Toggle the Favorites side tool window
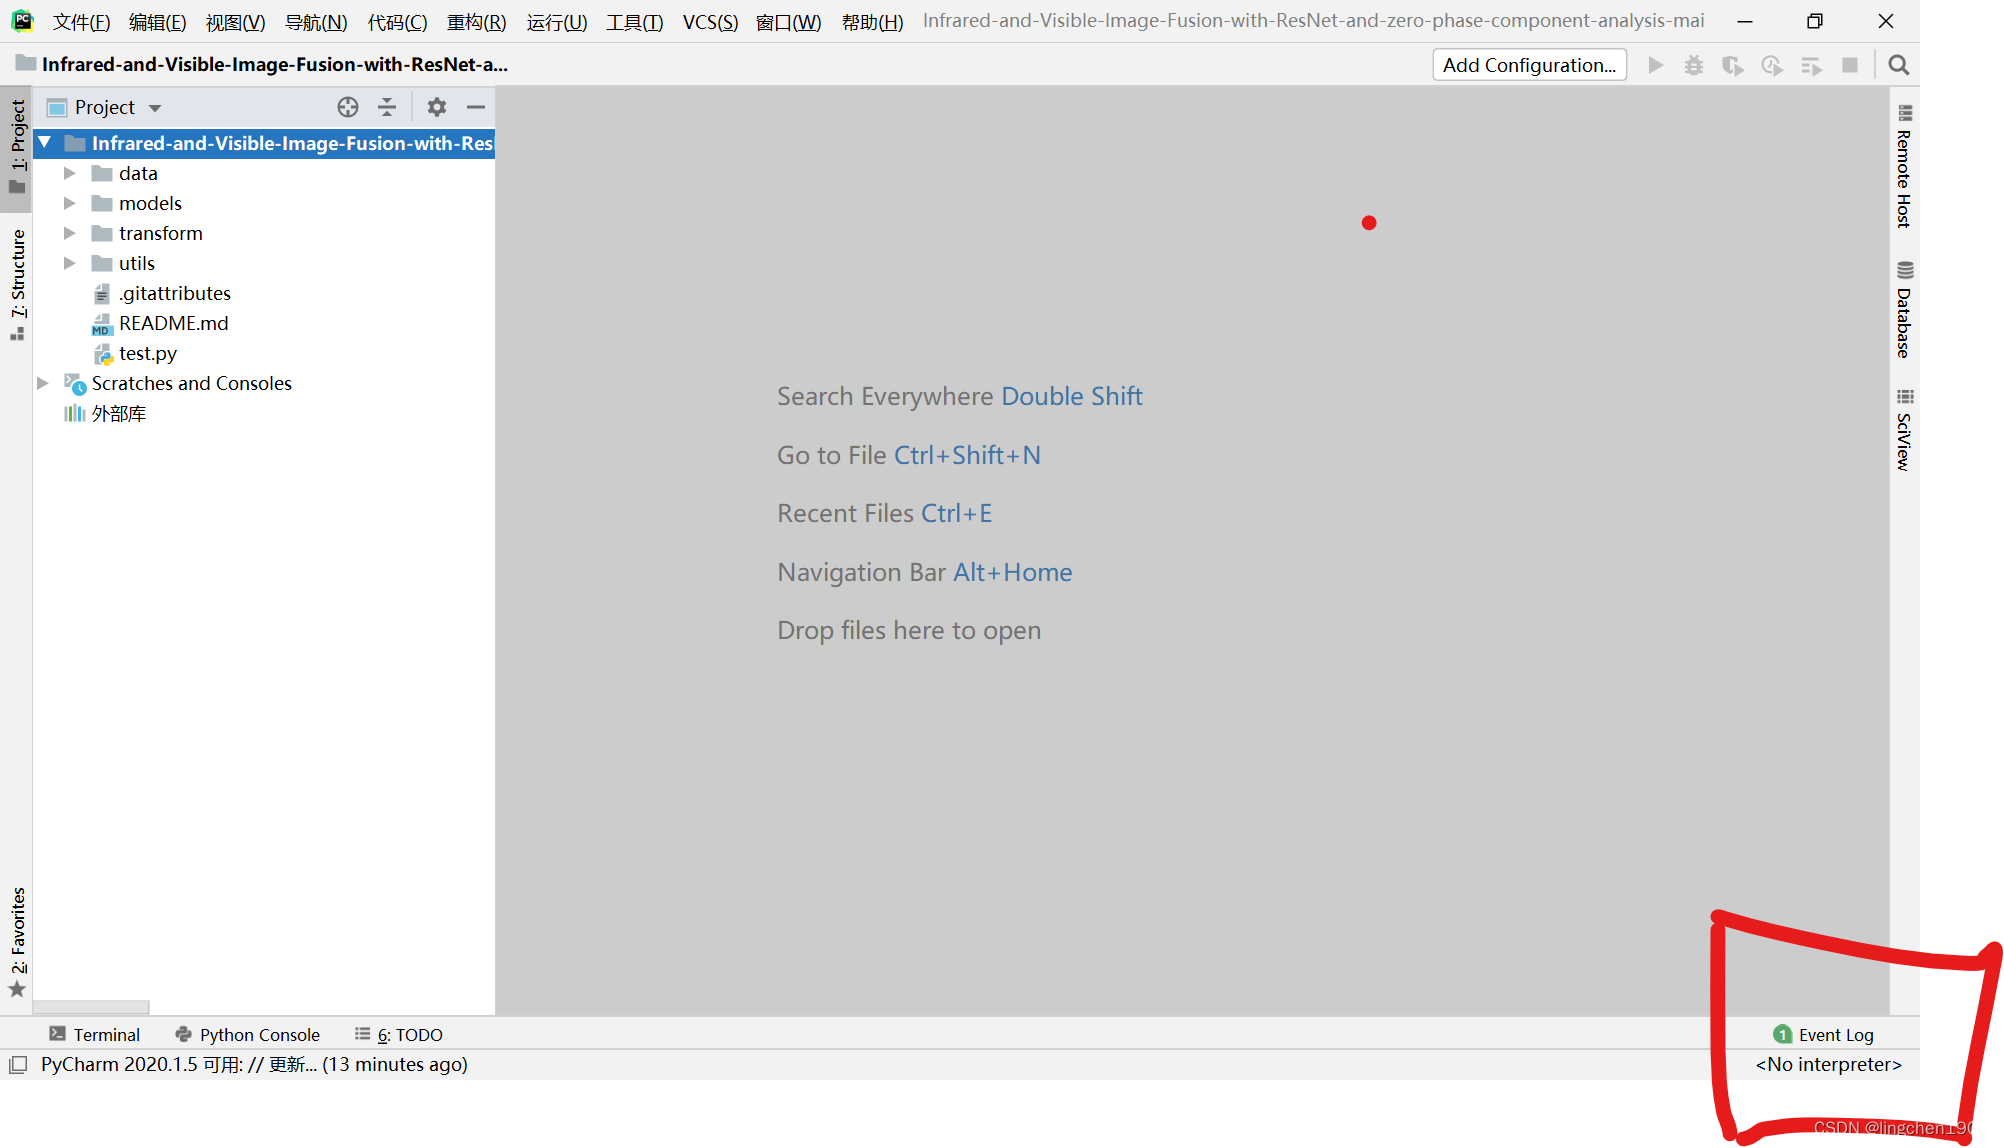 click(x=18, y=940)
